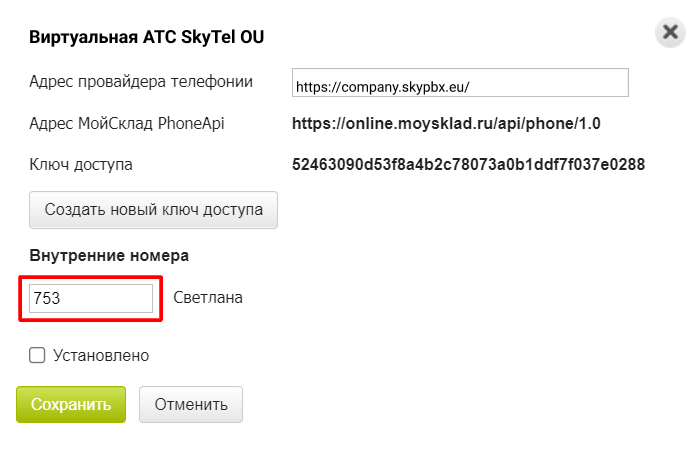Viewport: 695px width, 456px height.
Task: Close the Виртуальная АТС SkyTel OU dialog
Action: [x=670, y=32]
